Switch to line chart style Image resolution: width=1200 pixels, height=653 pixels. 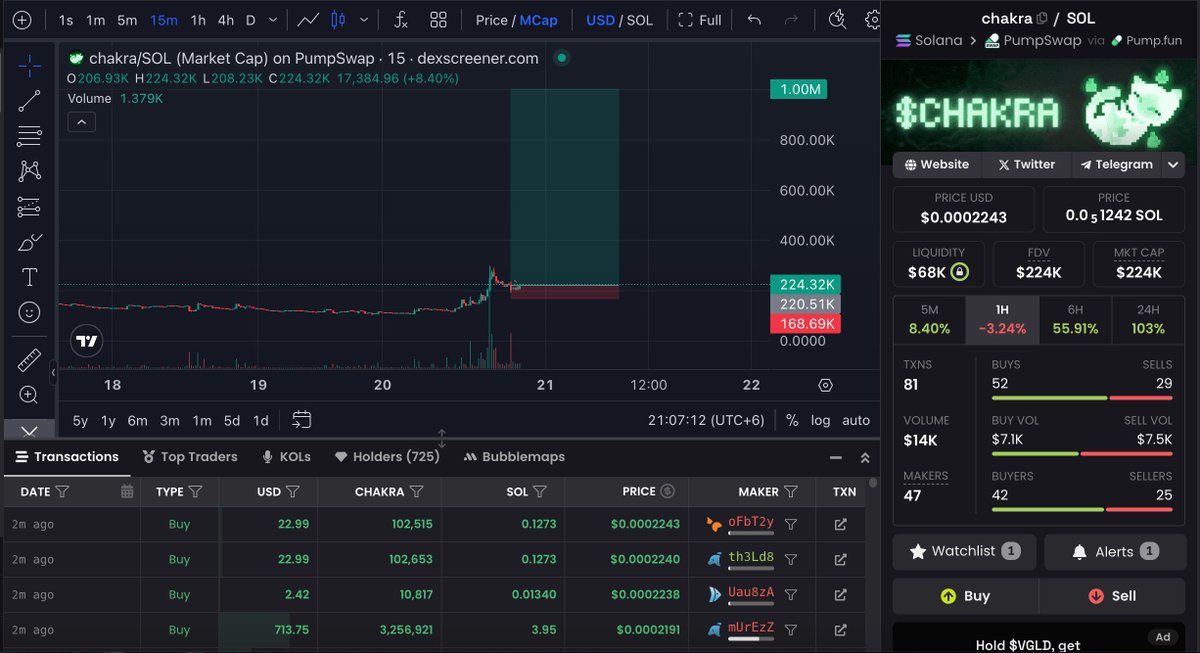[308, 20]
